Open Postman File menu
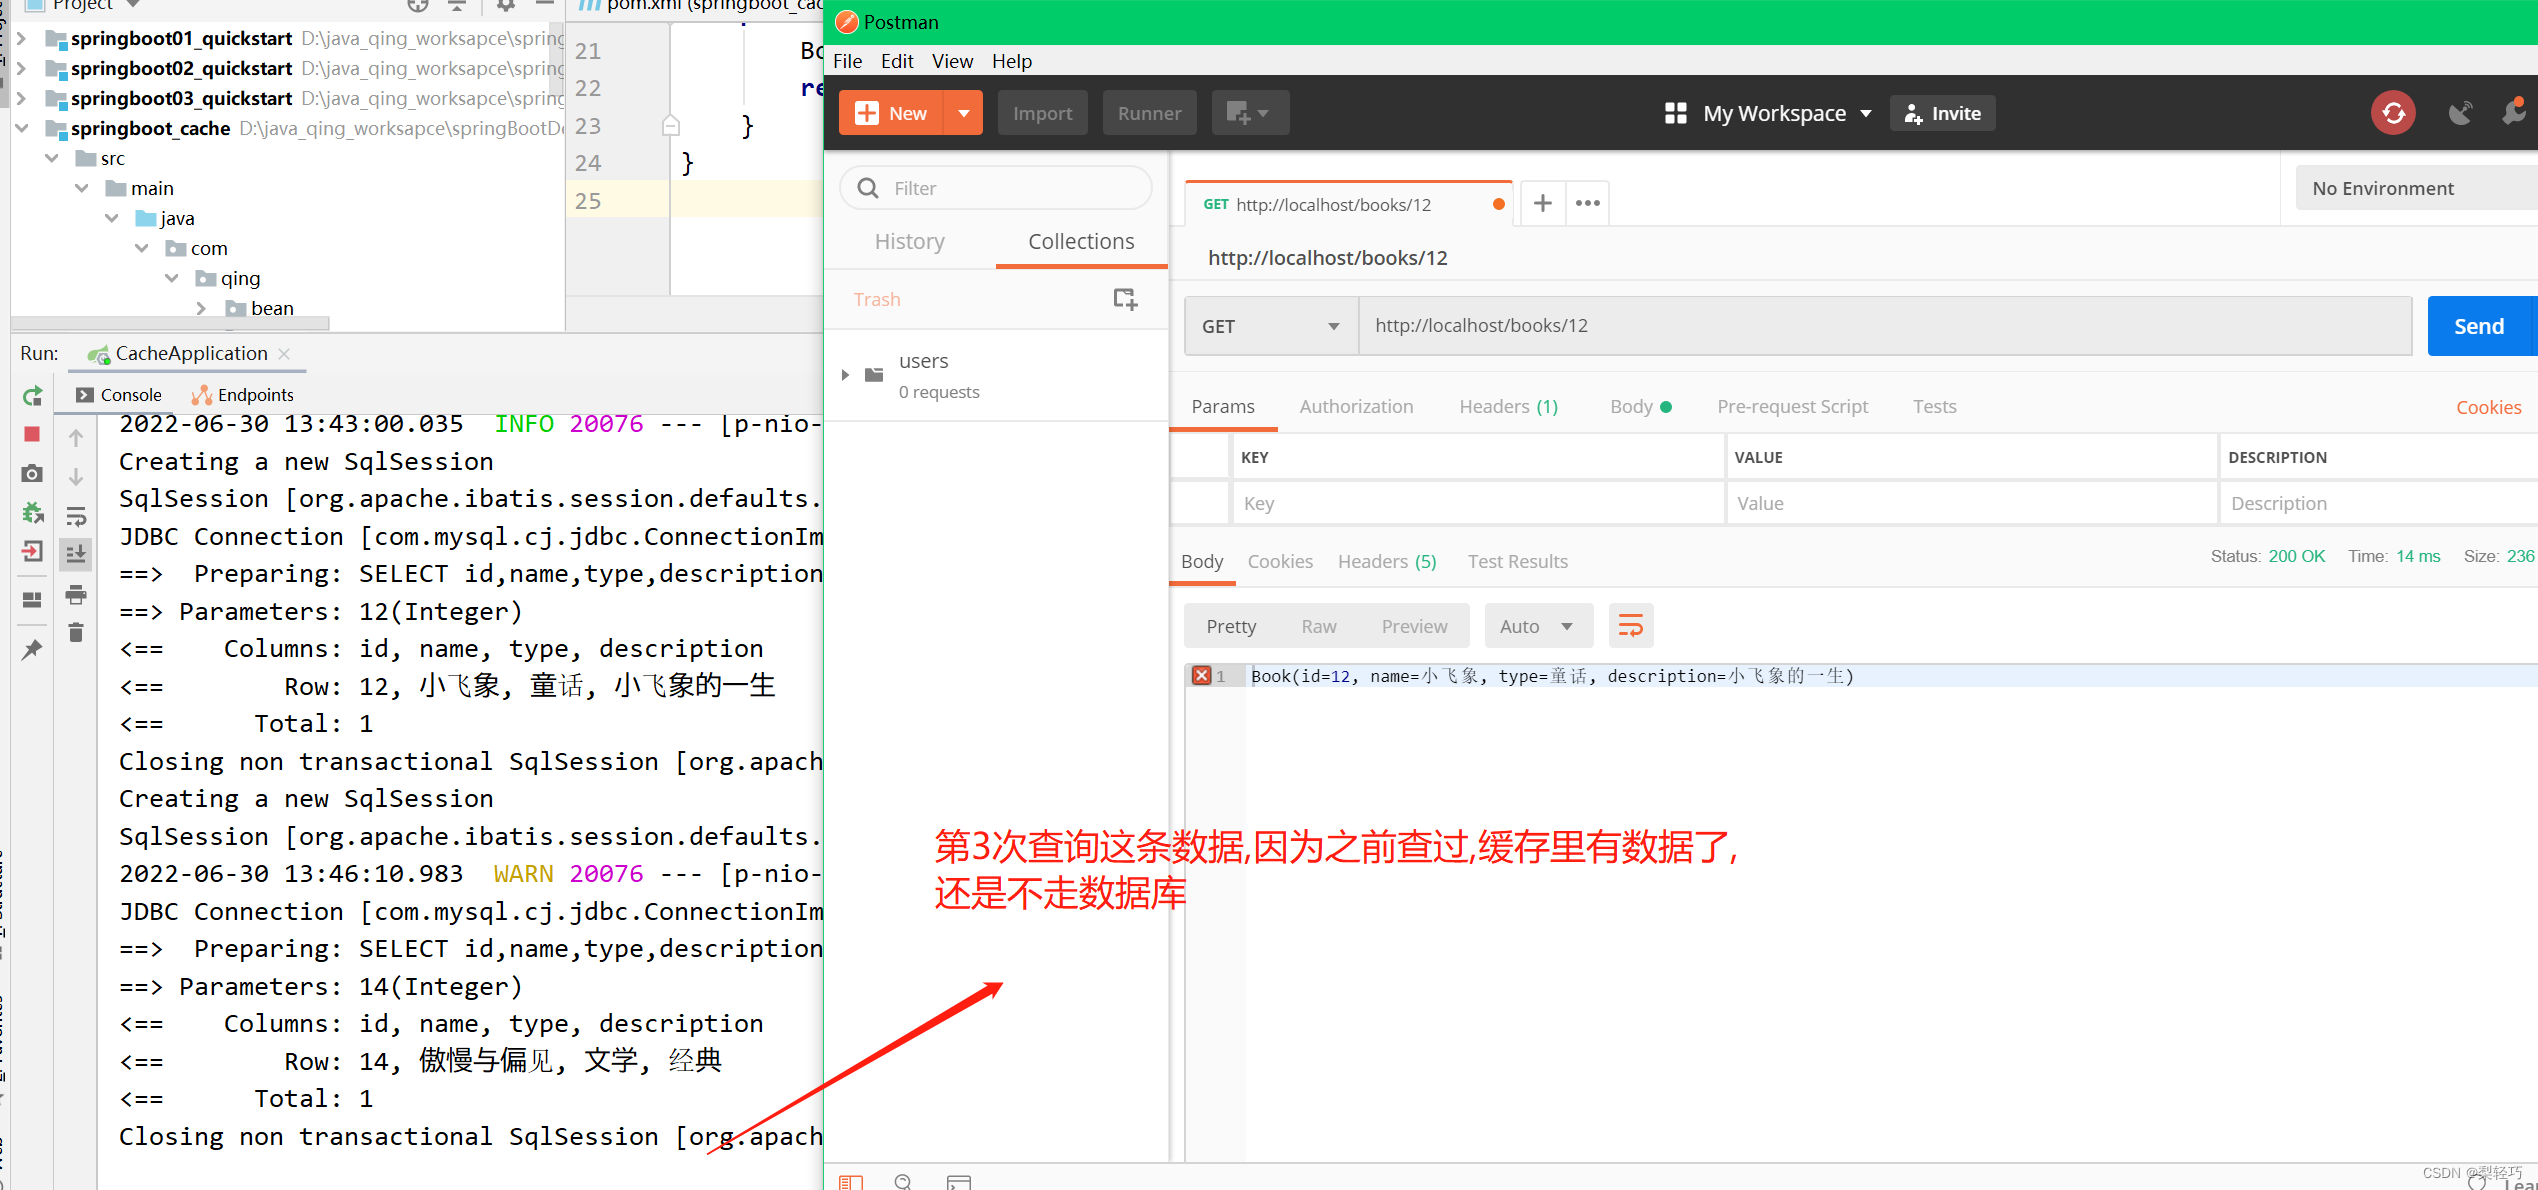Screen dimensions: 2538x1190 [x=847, y=61]
